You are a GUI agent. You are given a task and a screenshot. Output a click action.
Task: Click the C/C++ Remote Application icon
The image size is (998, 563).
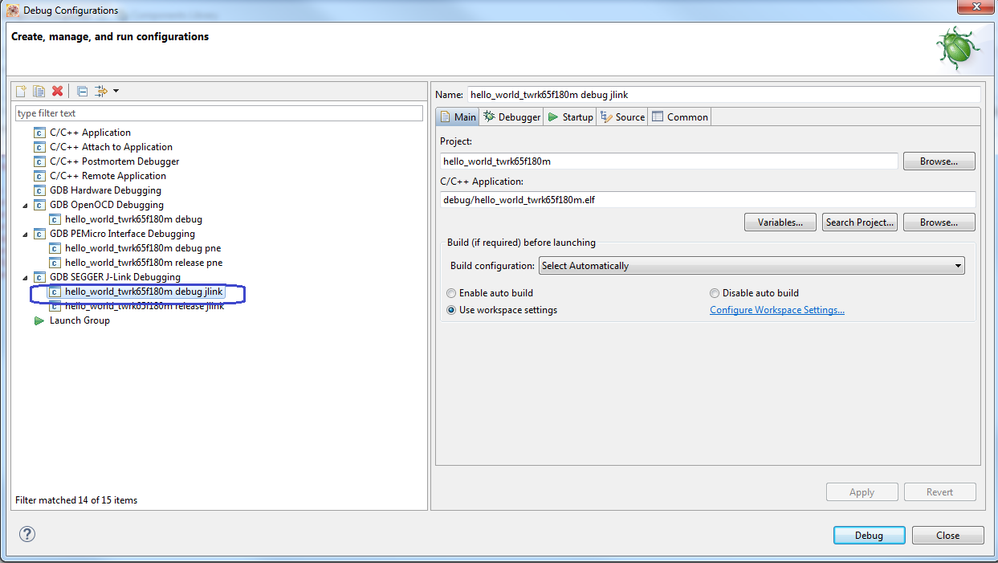pos(39,176)
